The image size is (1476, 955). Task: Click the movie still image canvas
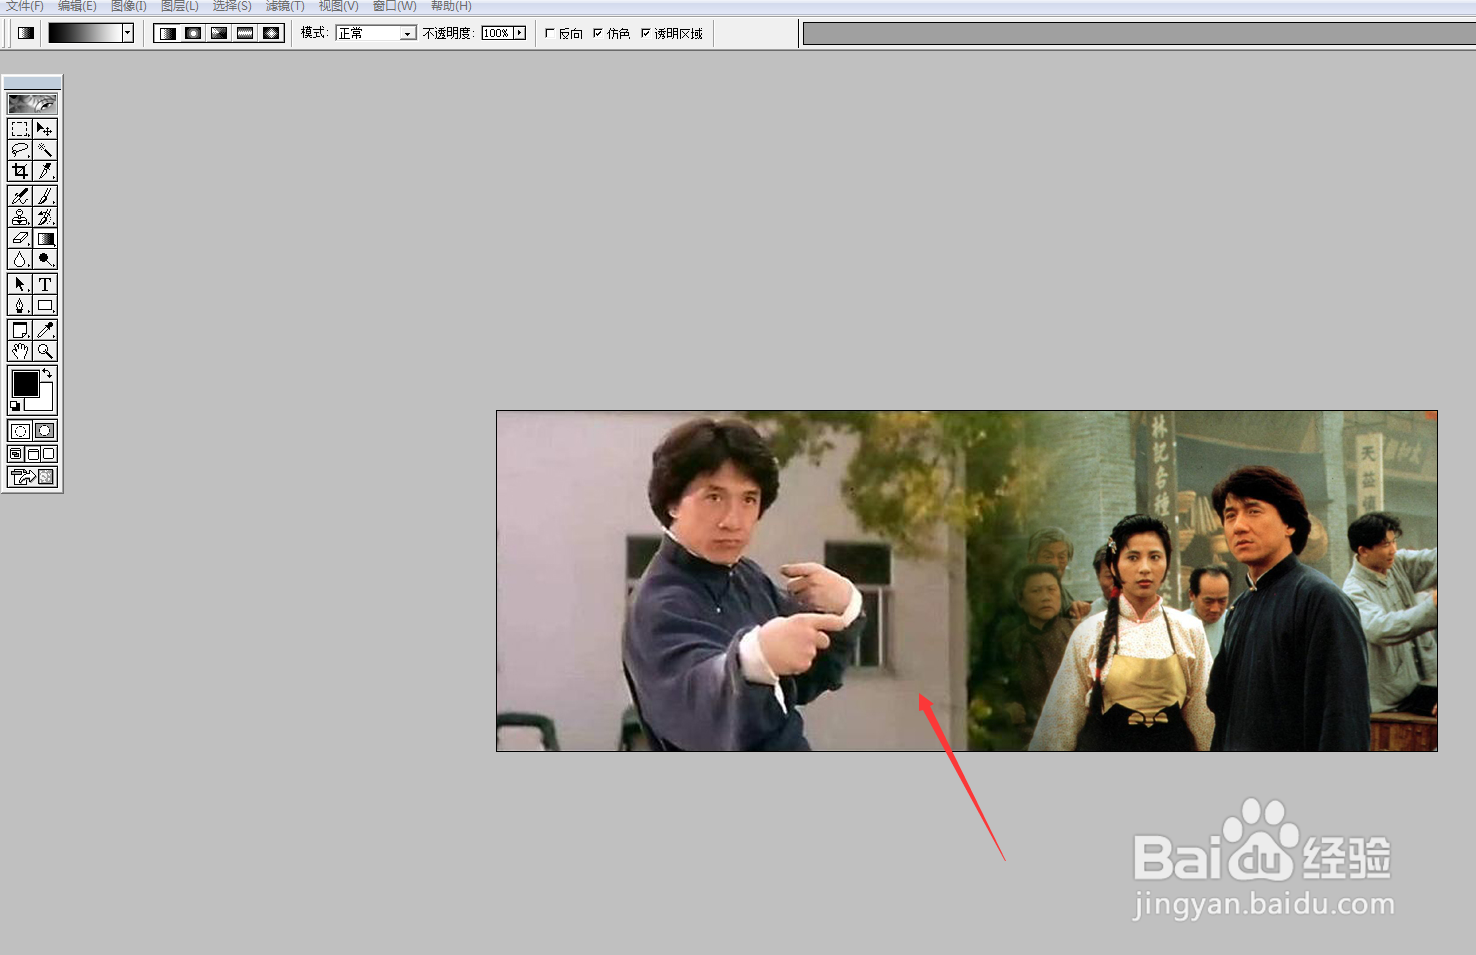pyautogui.click(x=967, y=581)
